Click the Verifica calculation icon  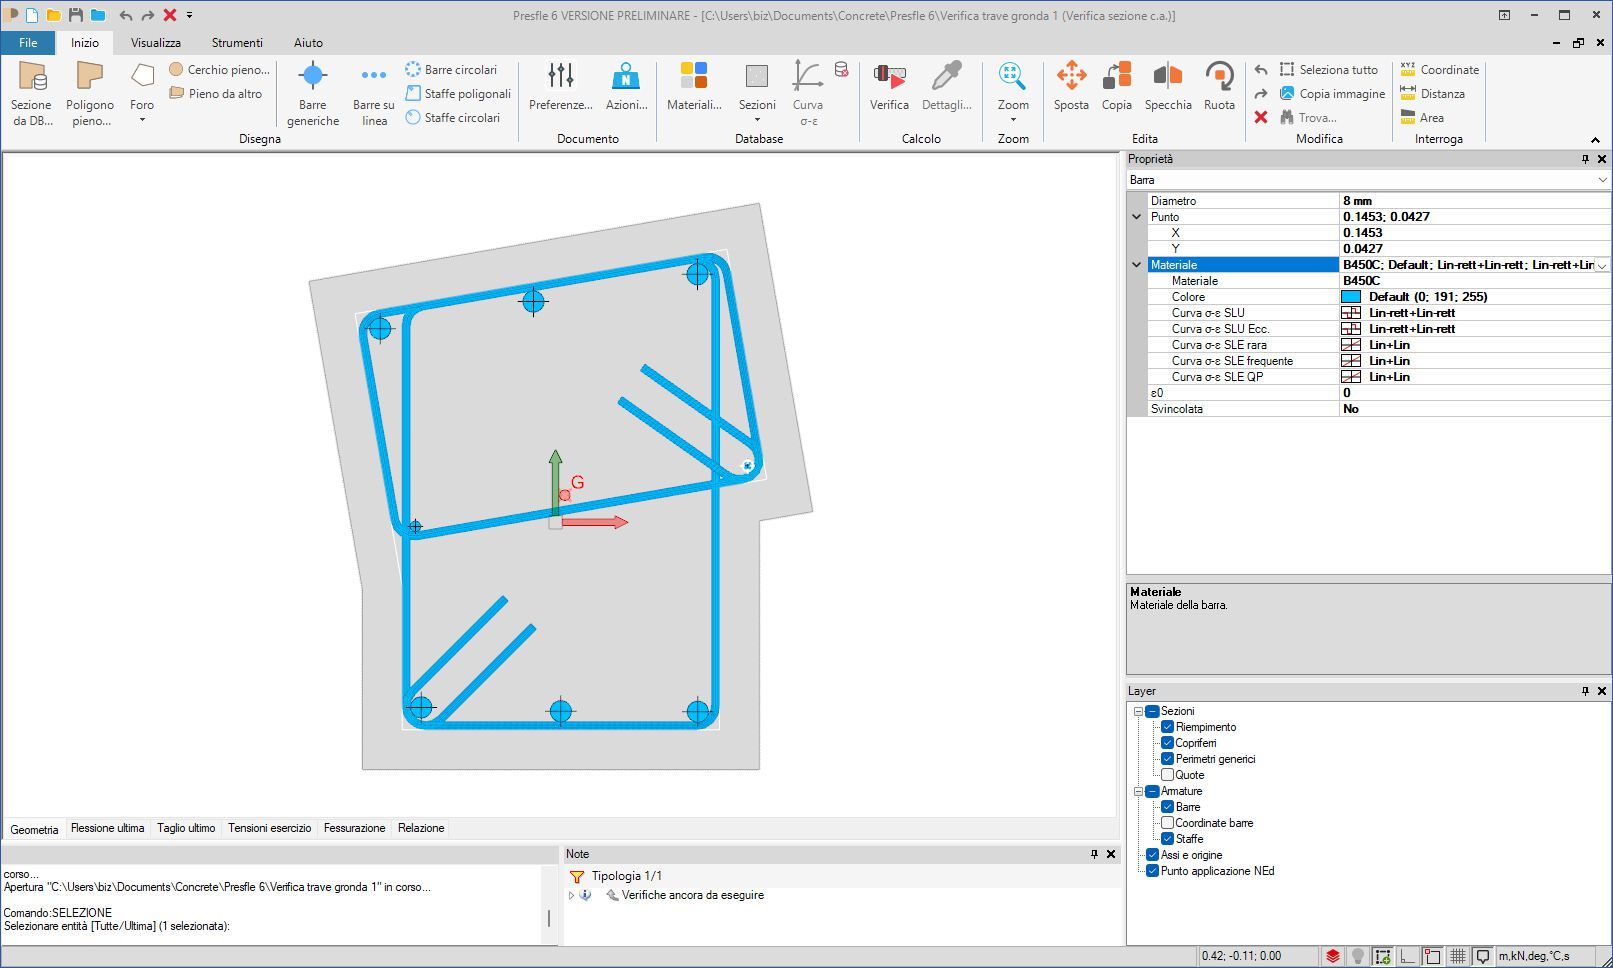(888, 87)
